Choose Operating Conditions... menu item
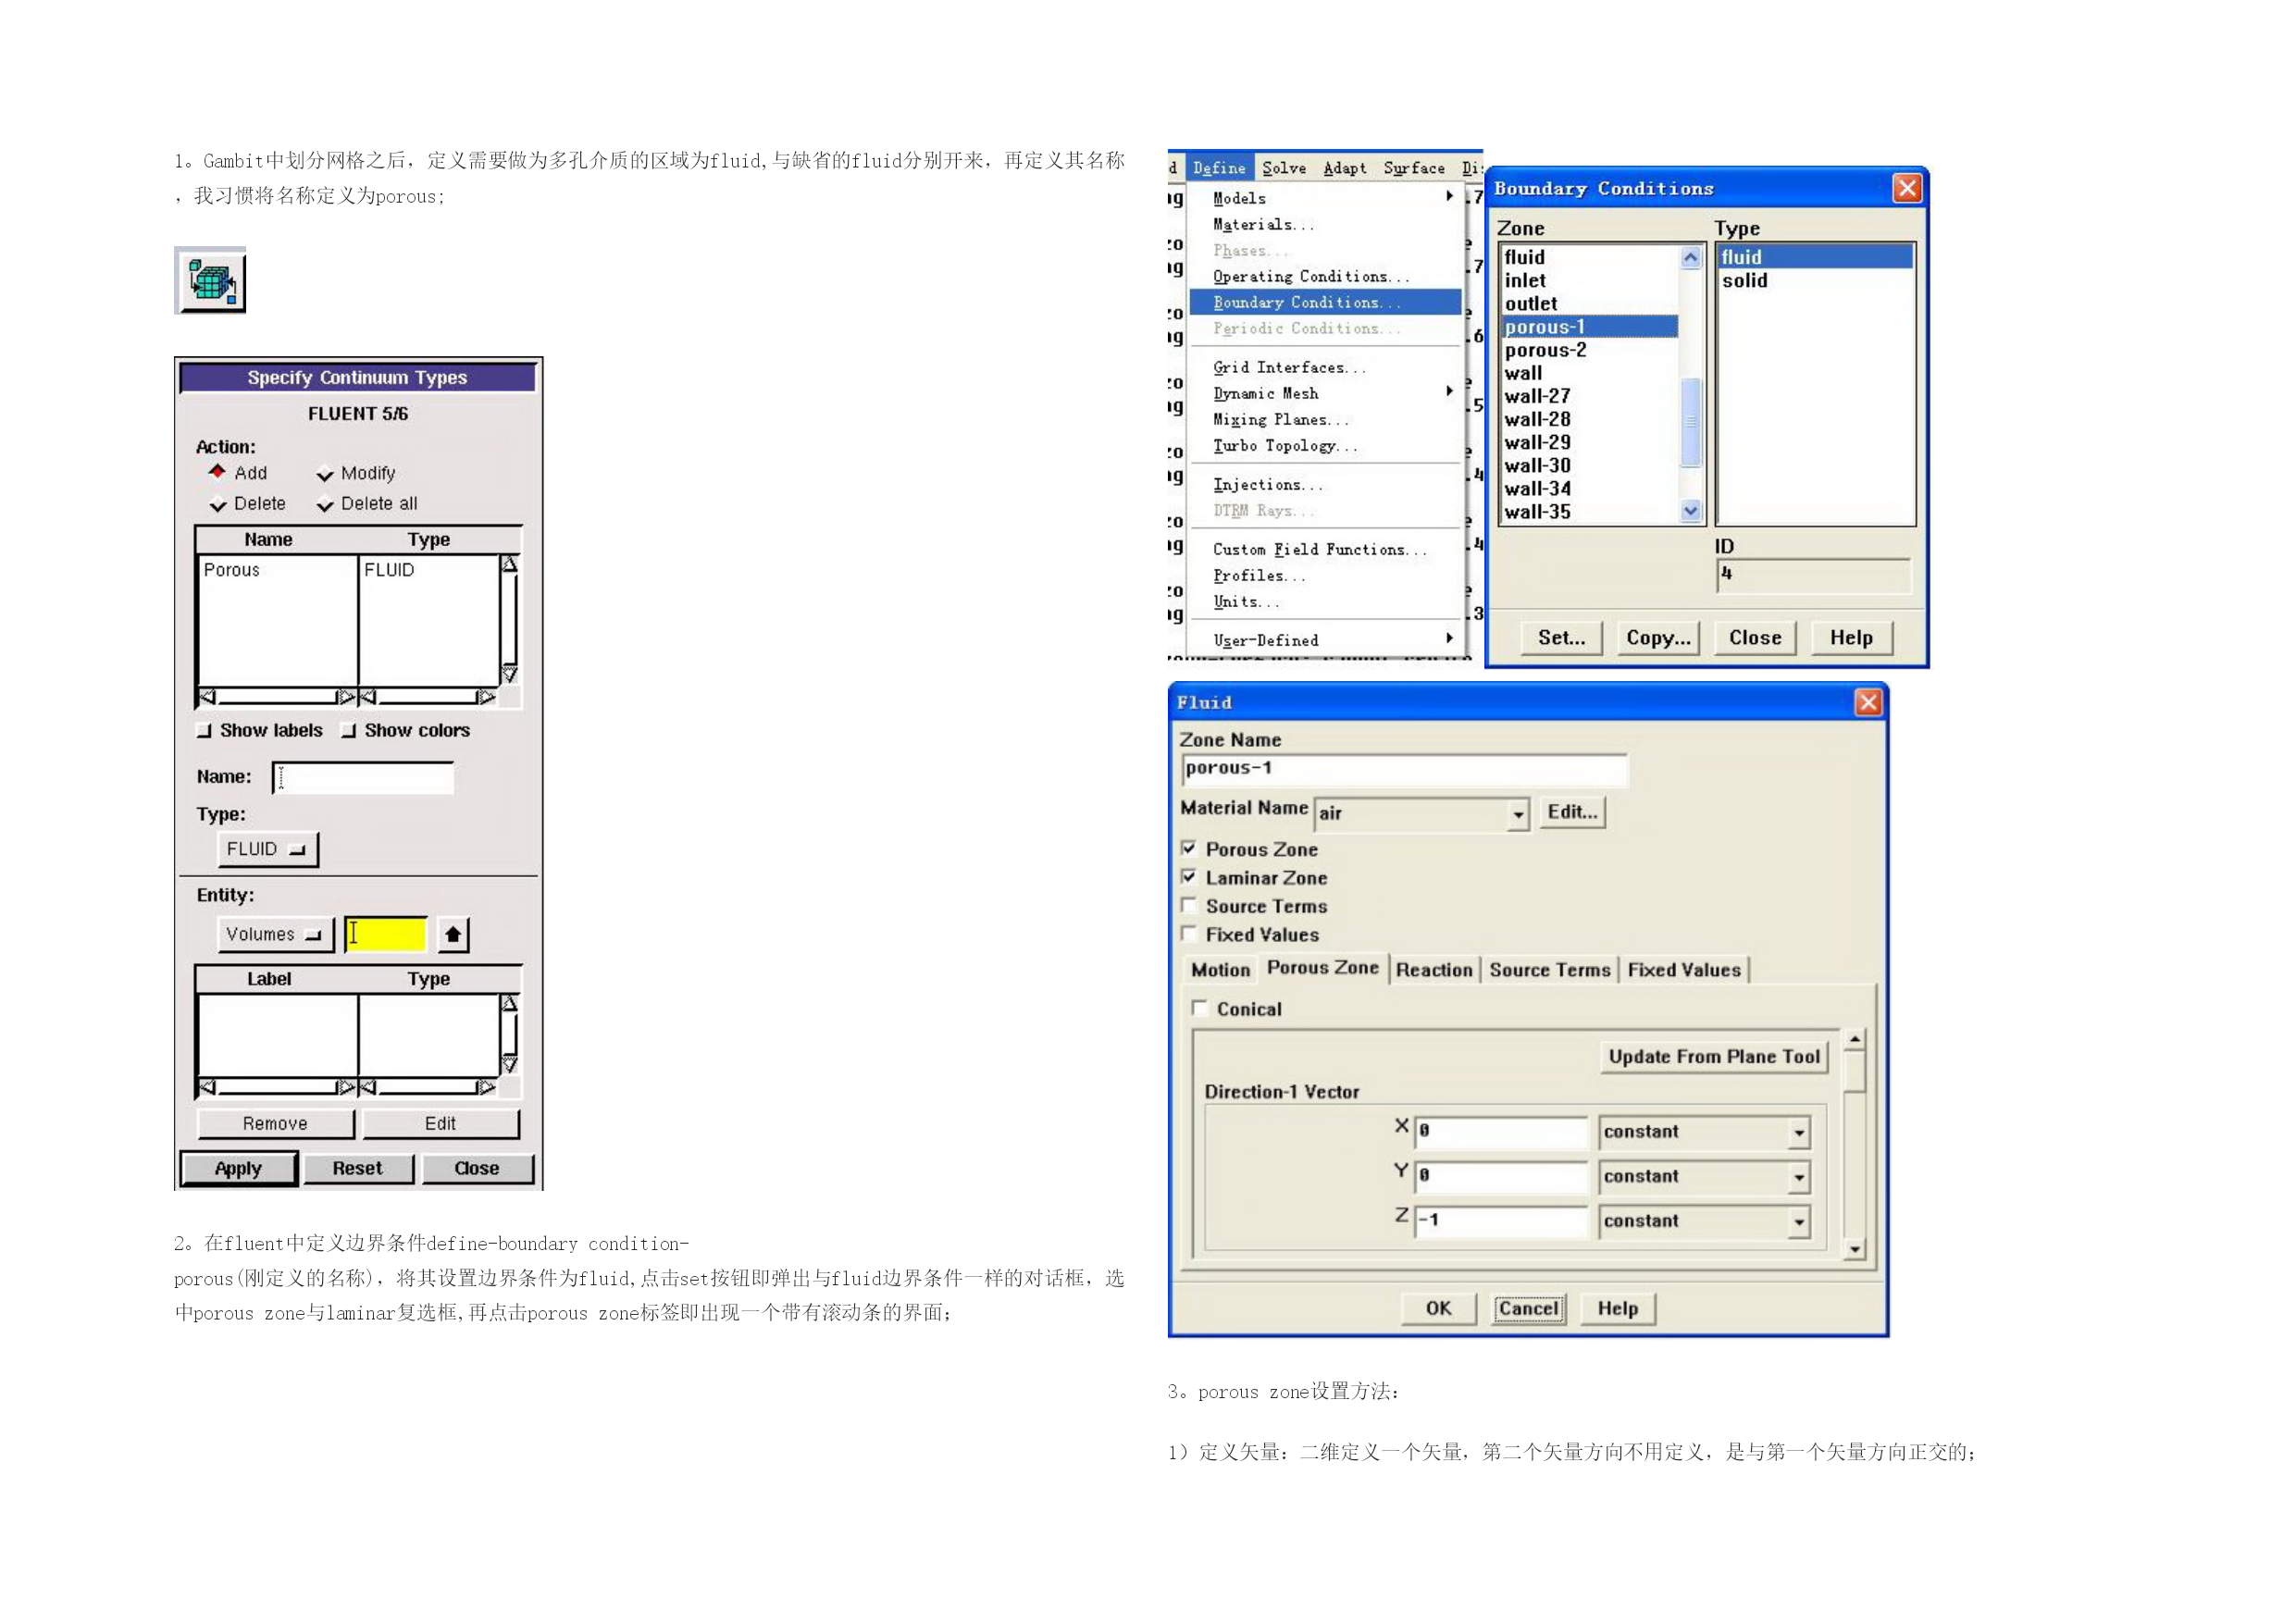The width and height of the screenshot is (2296, 1623). coord(1326,276)
